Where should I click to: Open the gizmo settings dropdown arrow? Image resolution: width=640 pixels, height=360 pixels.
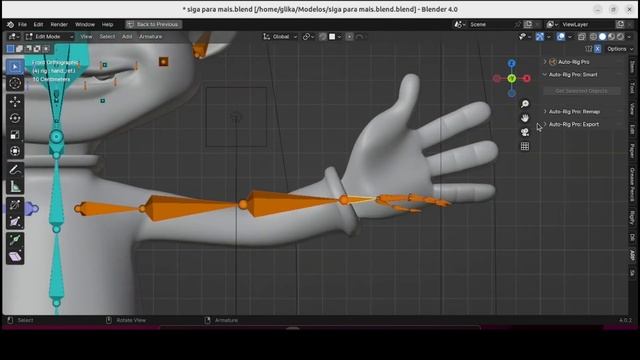549,37
